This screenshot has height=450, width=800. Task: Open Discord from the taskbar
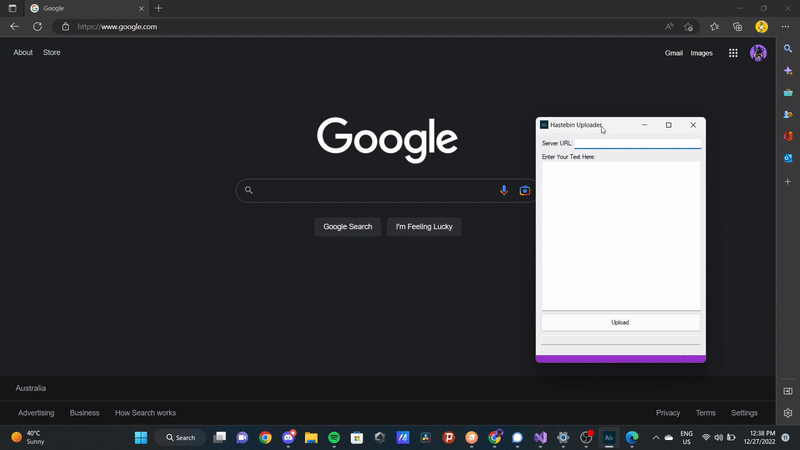(289, 438)
